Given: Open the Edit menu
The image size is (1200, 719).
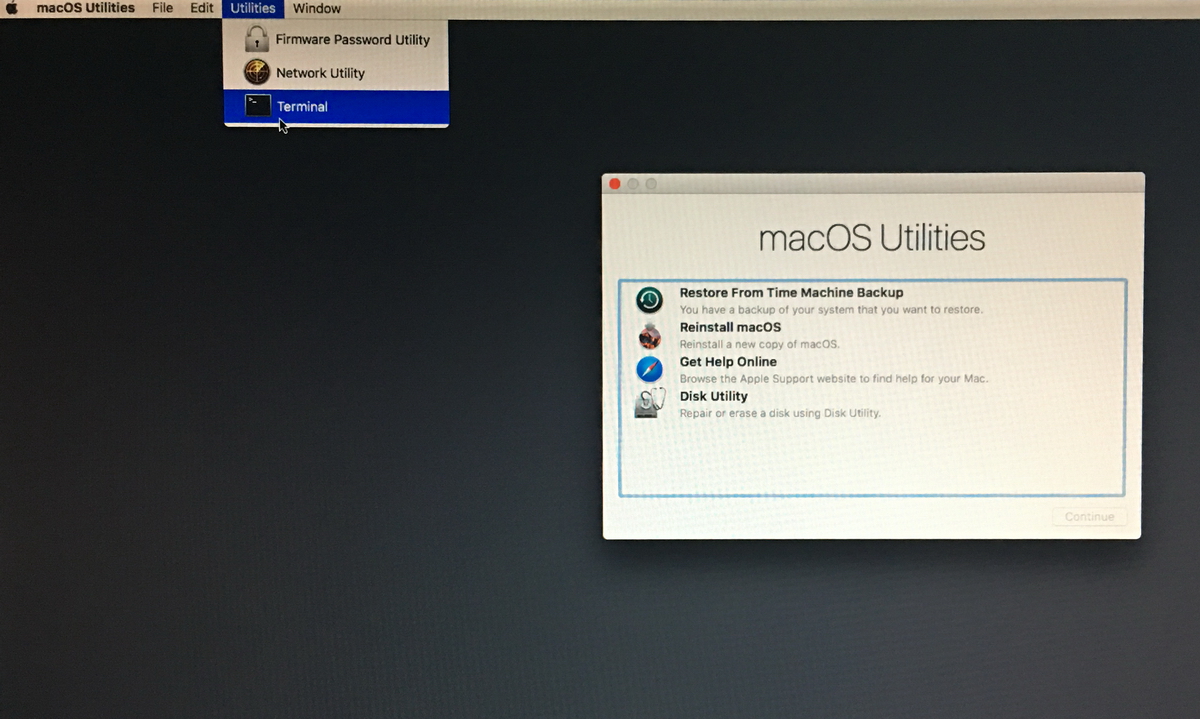Looking at the screenshot, I should coord(202,8).
